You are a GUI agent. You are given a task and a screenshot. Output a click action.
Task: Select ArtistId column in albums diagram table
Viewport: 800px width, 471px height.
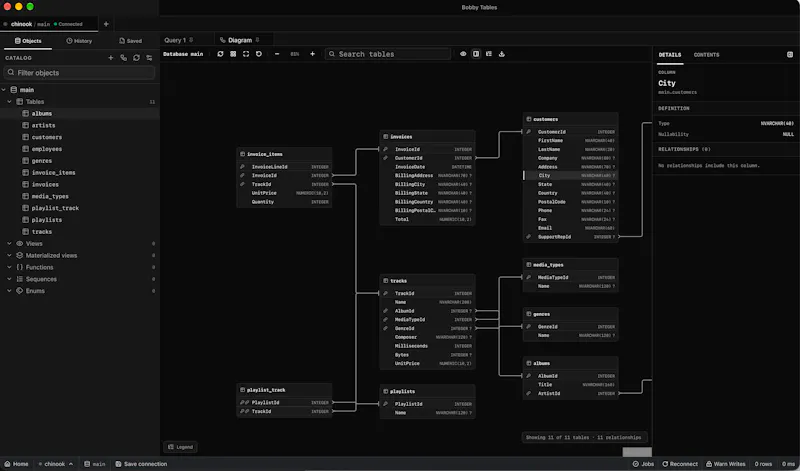point(570,393)
